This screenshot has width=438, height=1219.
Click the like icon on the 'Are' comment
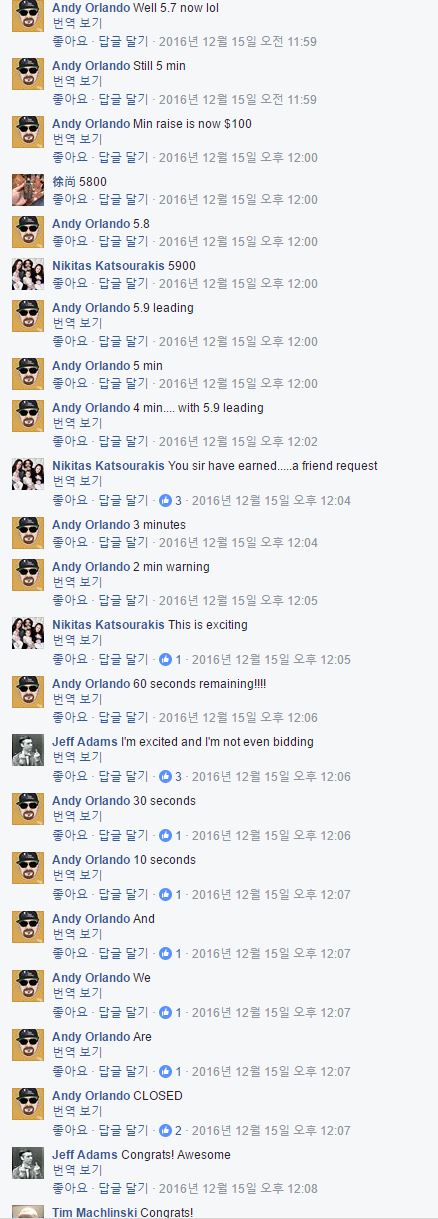[165, 1071]
